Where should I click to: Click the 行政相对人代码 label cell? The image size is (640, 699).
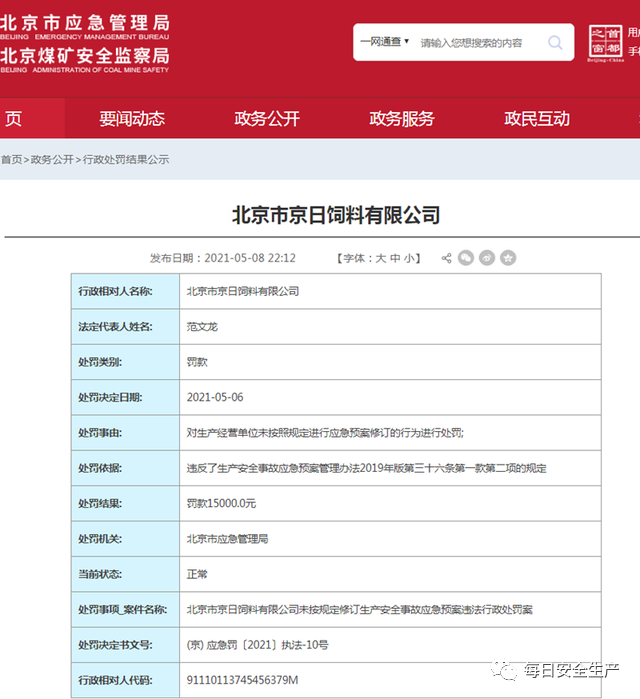pos(125,680)
